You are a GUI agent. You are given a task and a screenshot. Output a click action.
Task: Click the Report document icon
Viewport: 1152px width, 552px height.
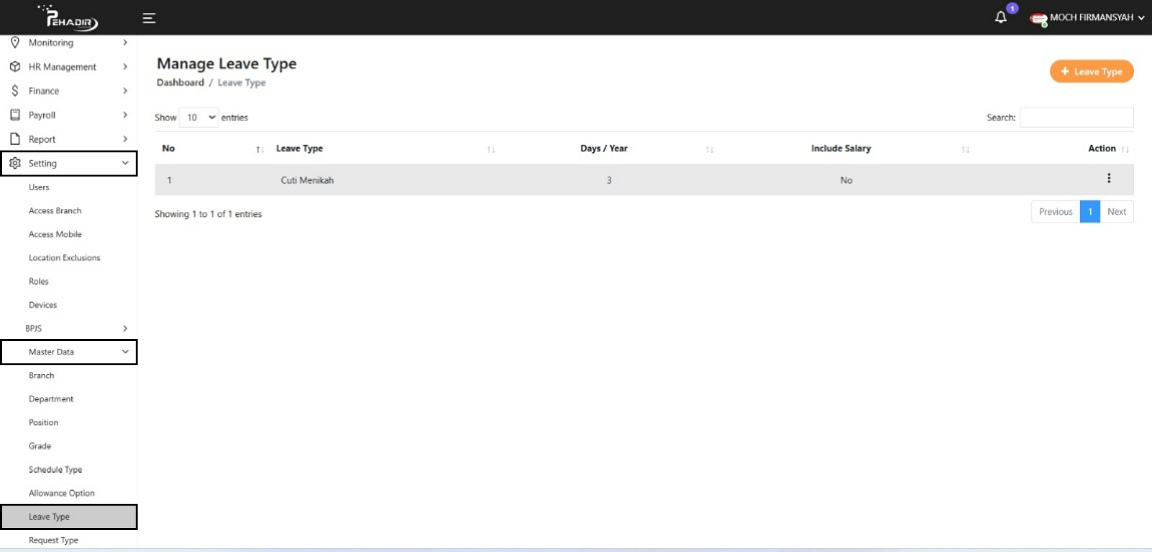15,139
